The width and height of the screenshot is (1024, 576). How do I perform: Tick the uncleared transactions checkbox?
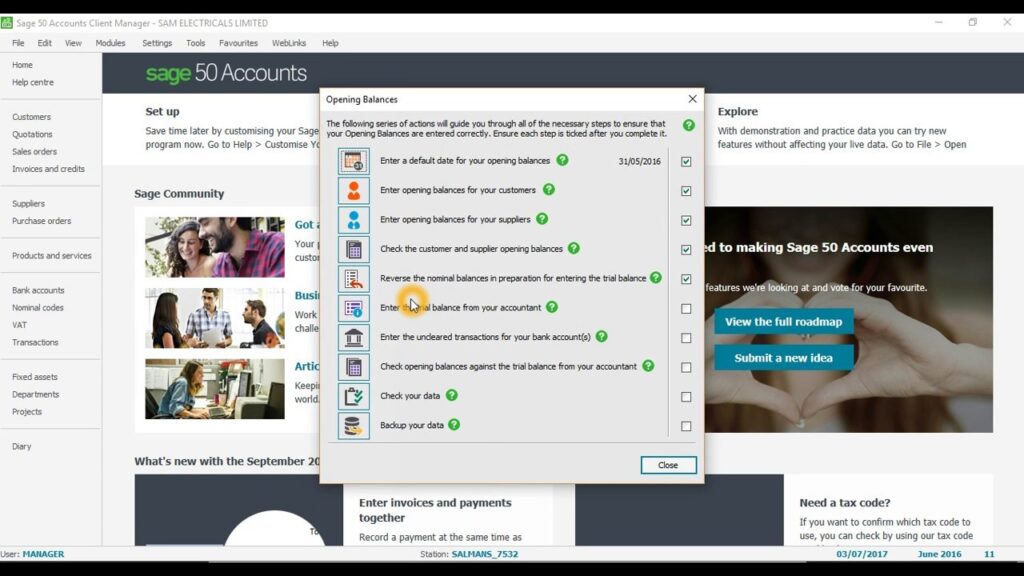tap(686, 338)
